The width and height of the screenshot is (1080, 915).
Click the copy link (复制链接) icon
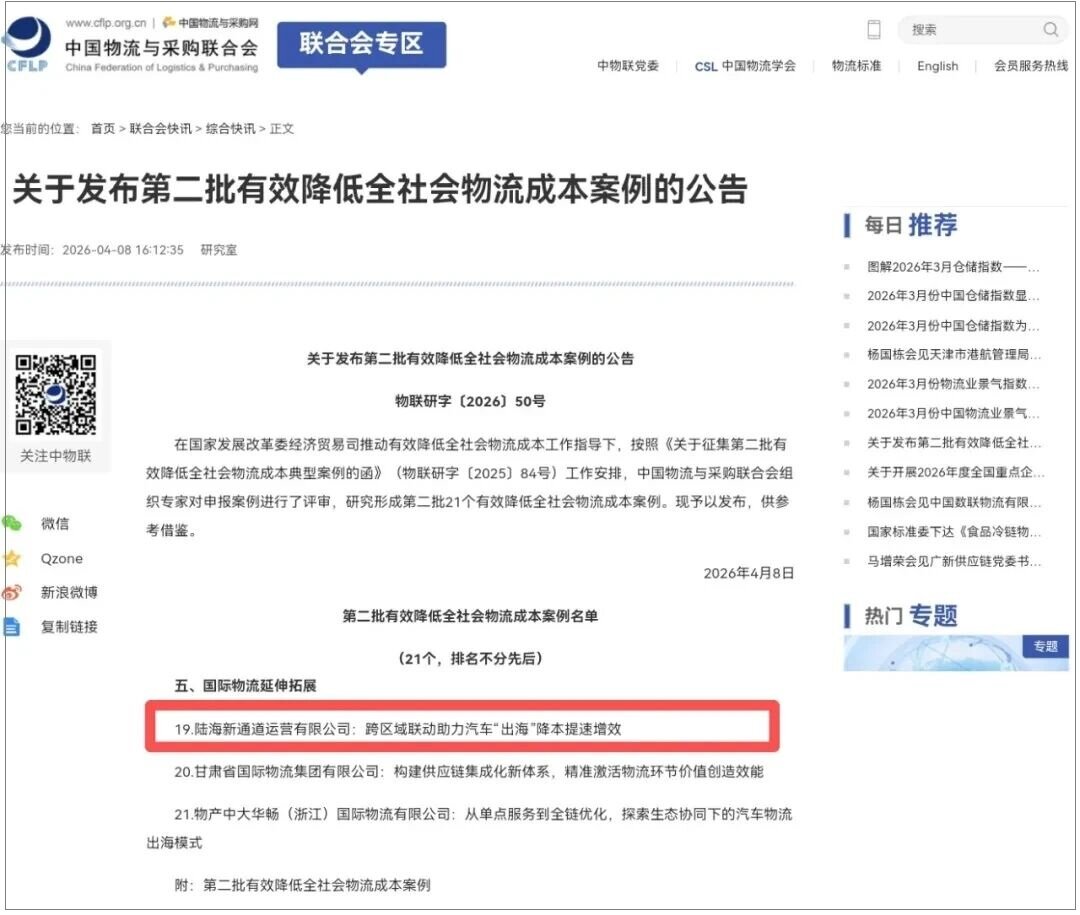tap(12, 627)
